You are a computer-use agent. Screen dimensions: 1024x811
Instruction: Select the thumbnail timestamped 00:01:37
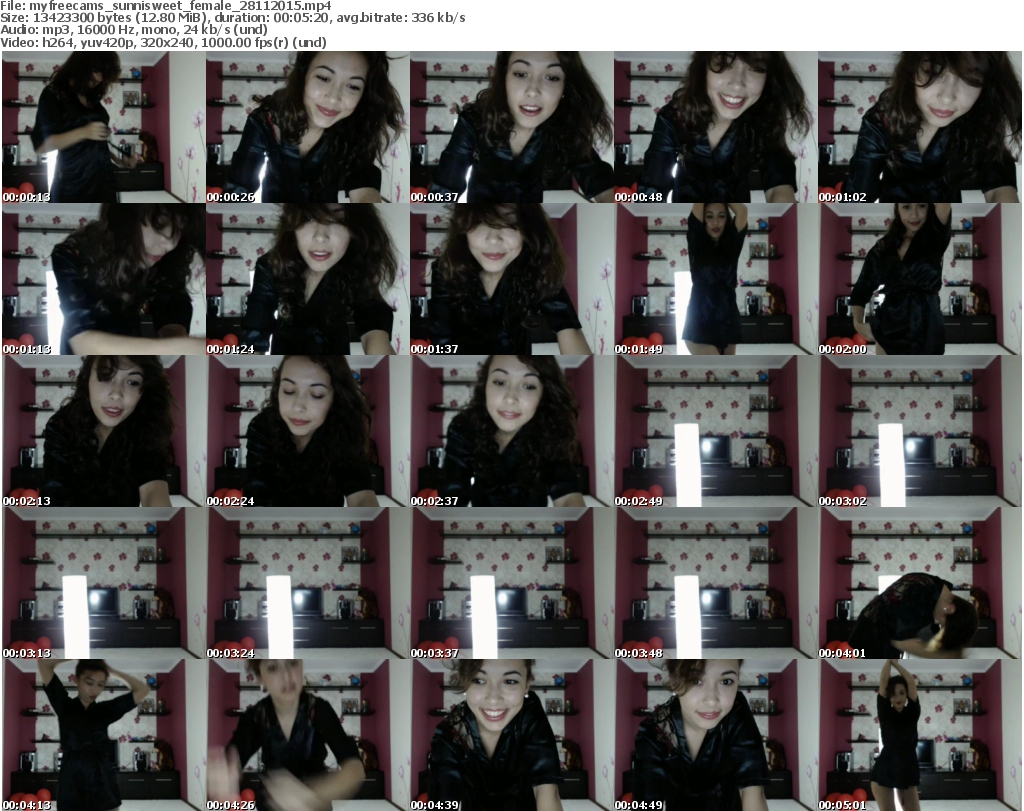pyautogui.click(x=512, y=279)
